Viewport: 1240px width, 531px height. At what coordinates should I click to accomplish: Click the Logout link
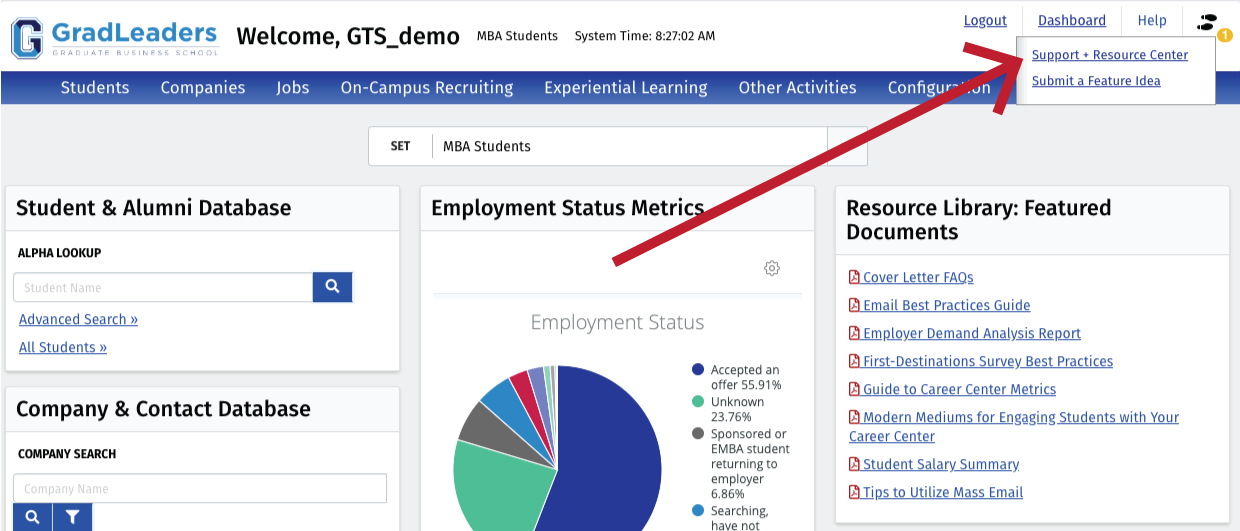pos(985,20)
